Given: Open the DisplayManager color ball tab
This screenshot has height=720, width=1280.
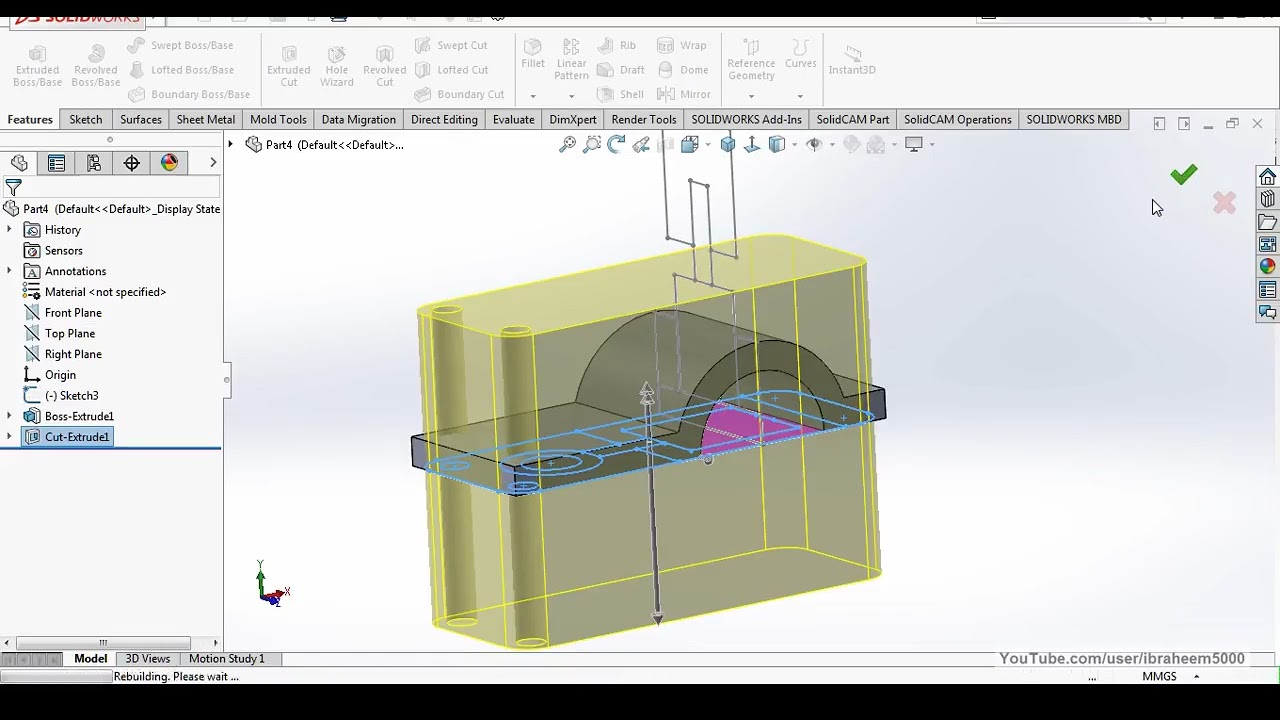Looking at the screenshot, I should 169,163.
